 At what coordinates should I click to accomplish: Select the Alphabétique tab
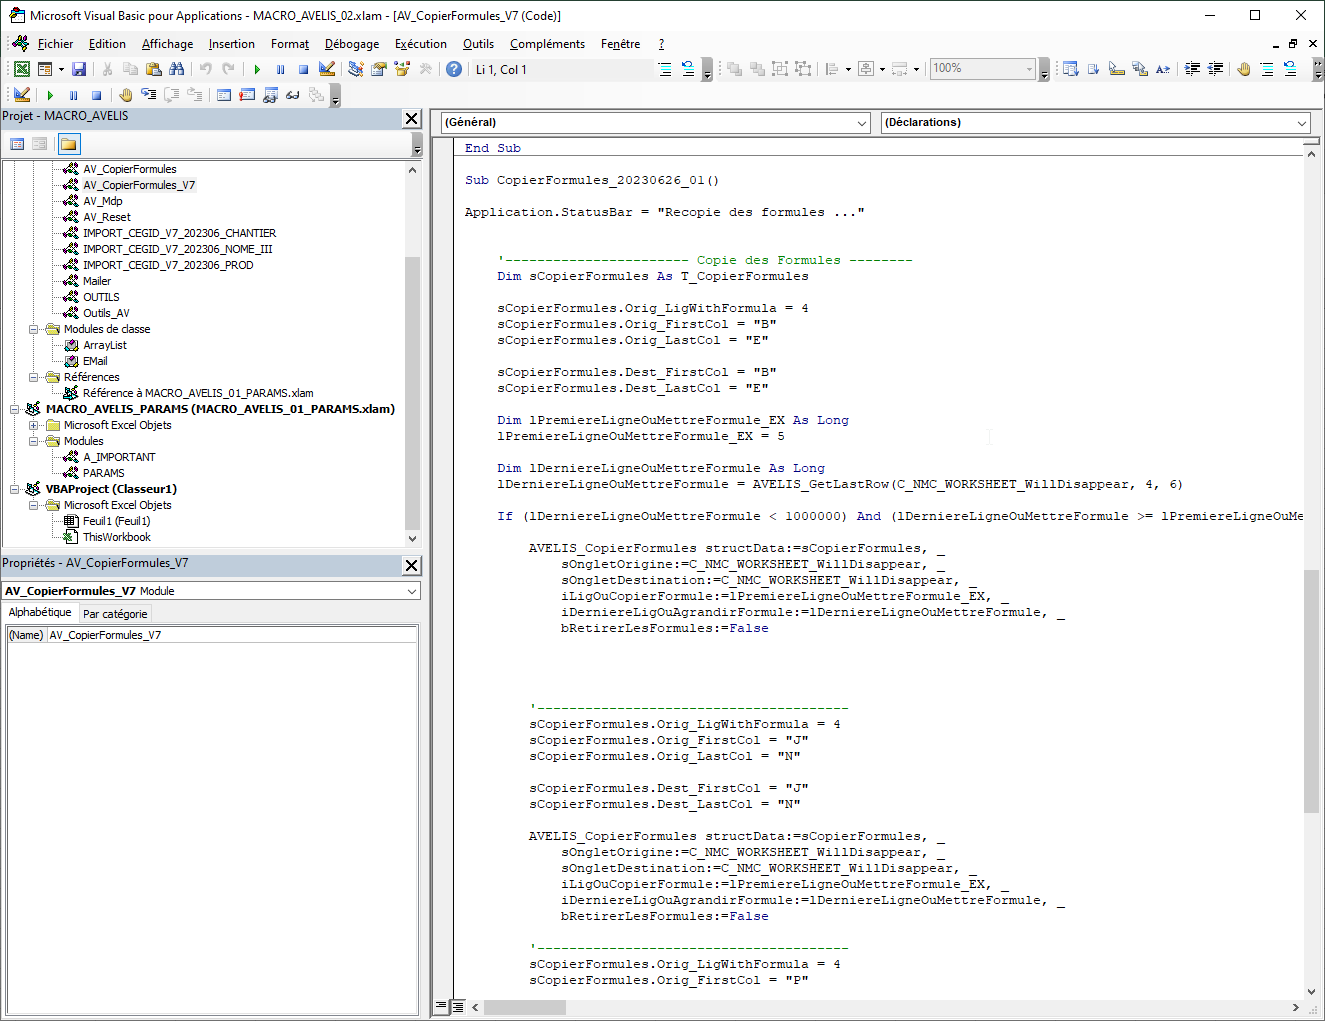(x=40, y=612)
